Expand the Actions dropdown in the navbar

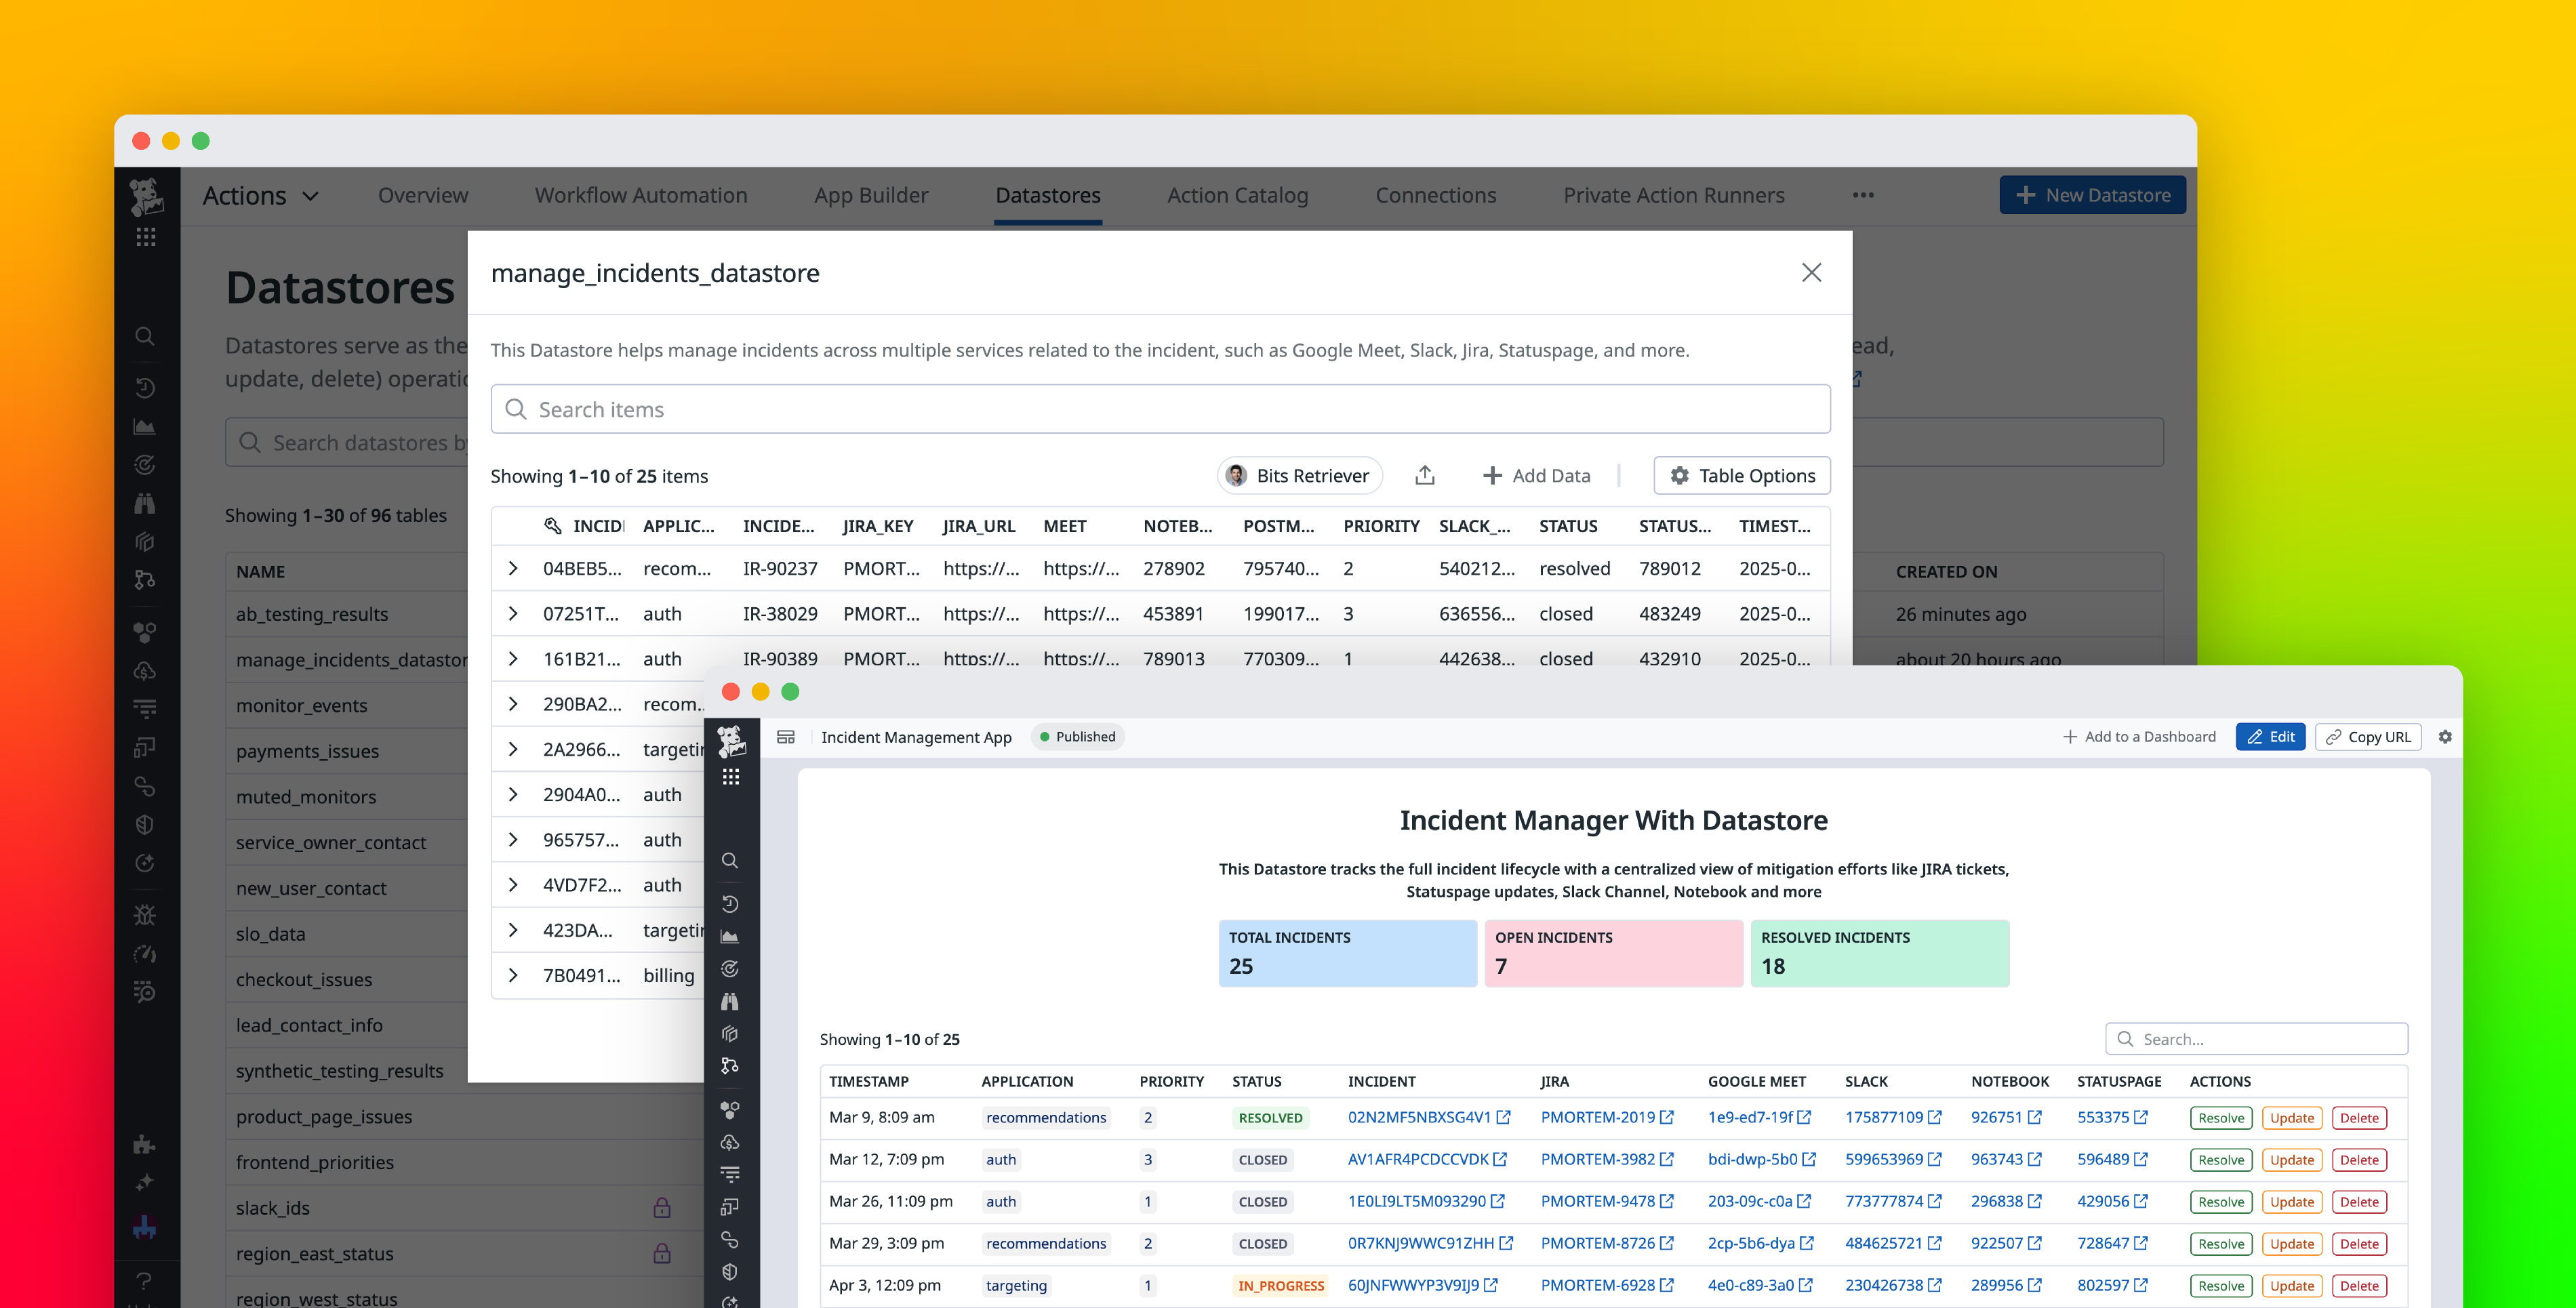[262, 195]
